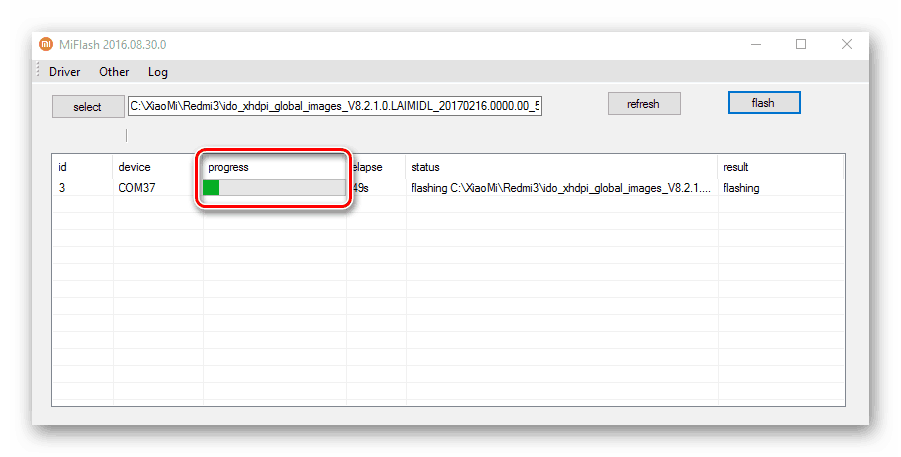Click the firmware path input field

(x=335, y=106)
